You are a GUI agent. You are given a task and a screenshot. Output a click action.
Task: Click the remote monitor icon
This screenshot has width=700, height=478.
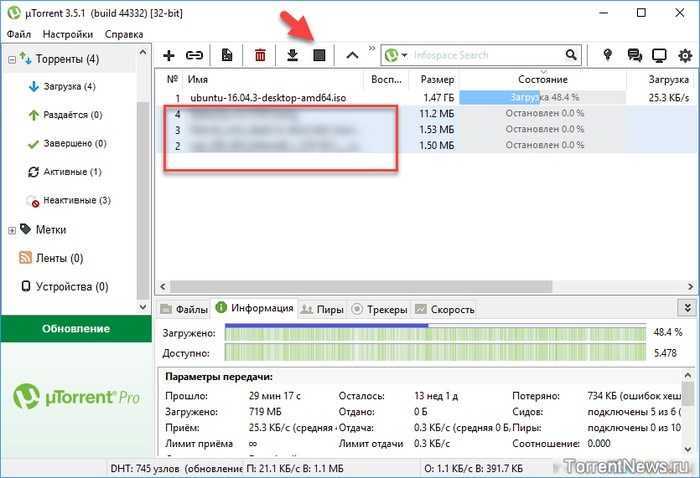659,55
